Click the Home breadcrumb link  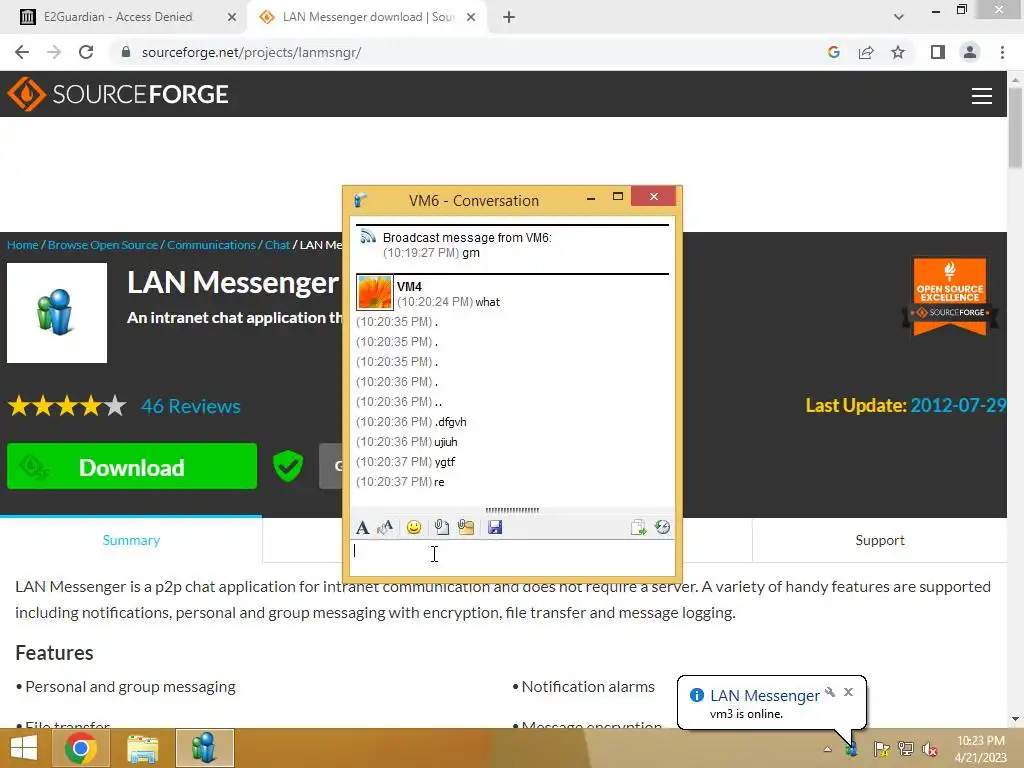coord(23,245)
